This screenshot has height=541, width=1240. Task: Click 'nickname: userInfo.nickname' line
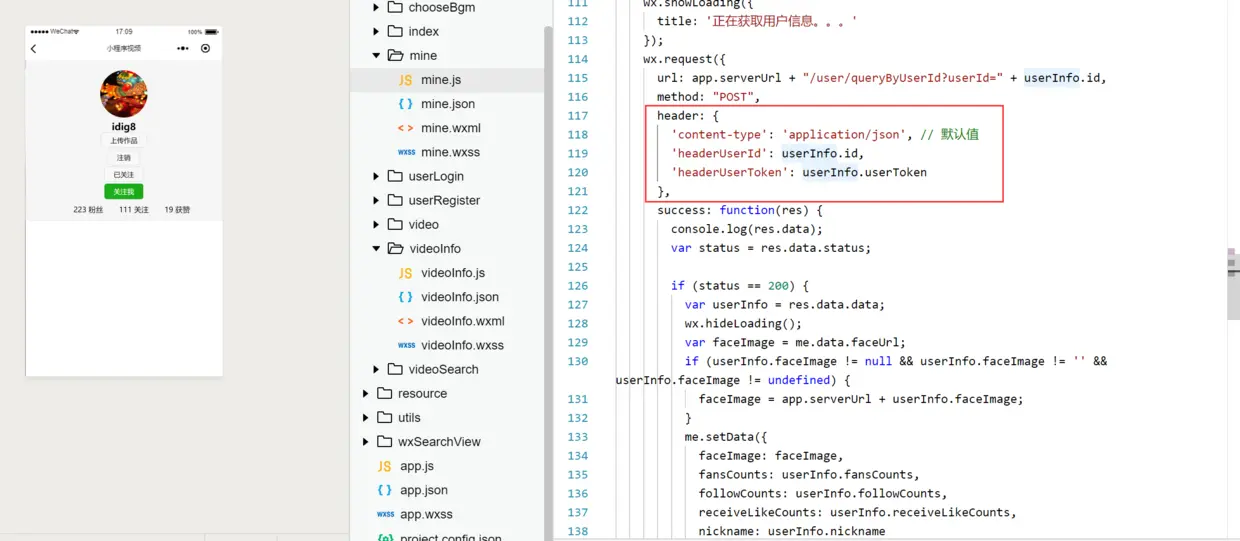[792, 531]
